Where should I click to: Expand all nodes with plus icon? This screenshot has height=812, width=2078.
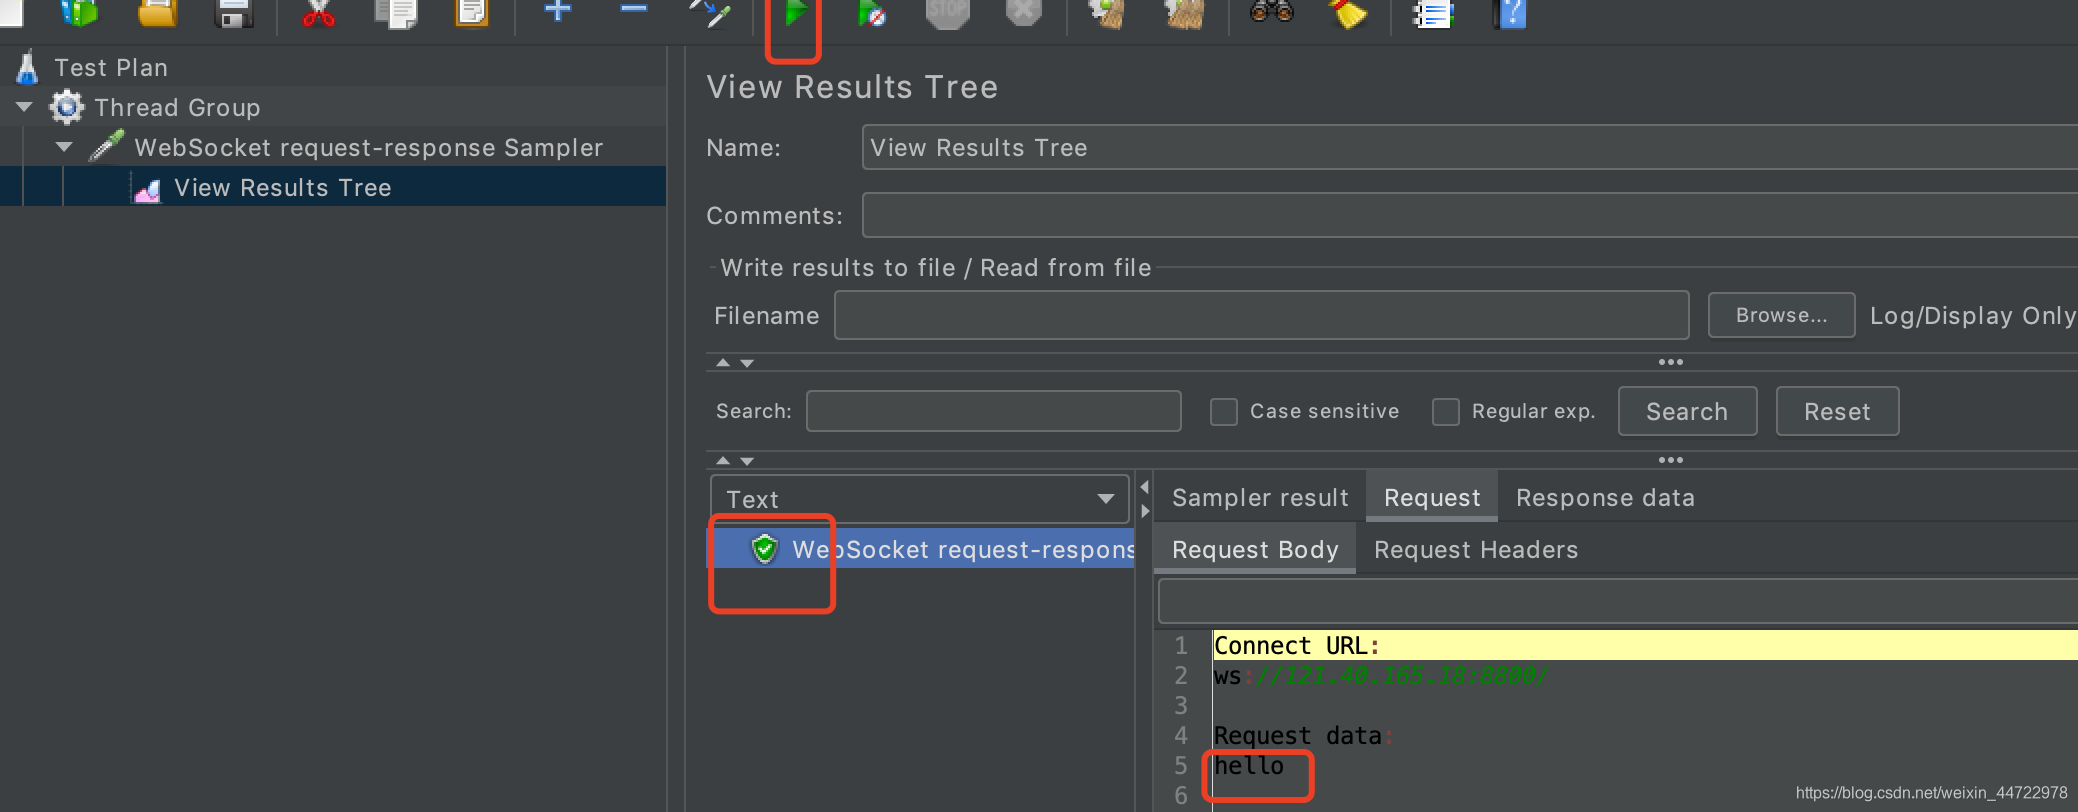[x=558, y=10]
